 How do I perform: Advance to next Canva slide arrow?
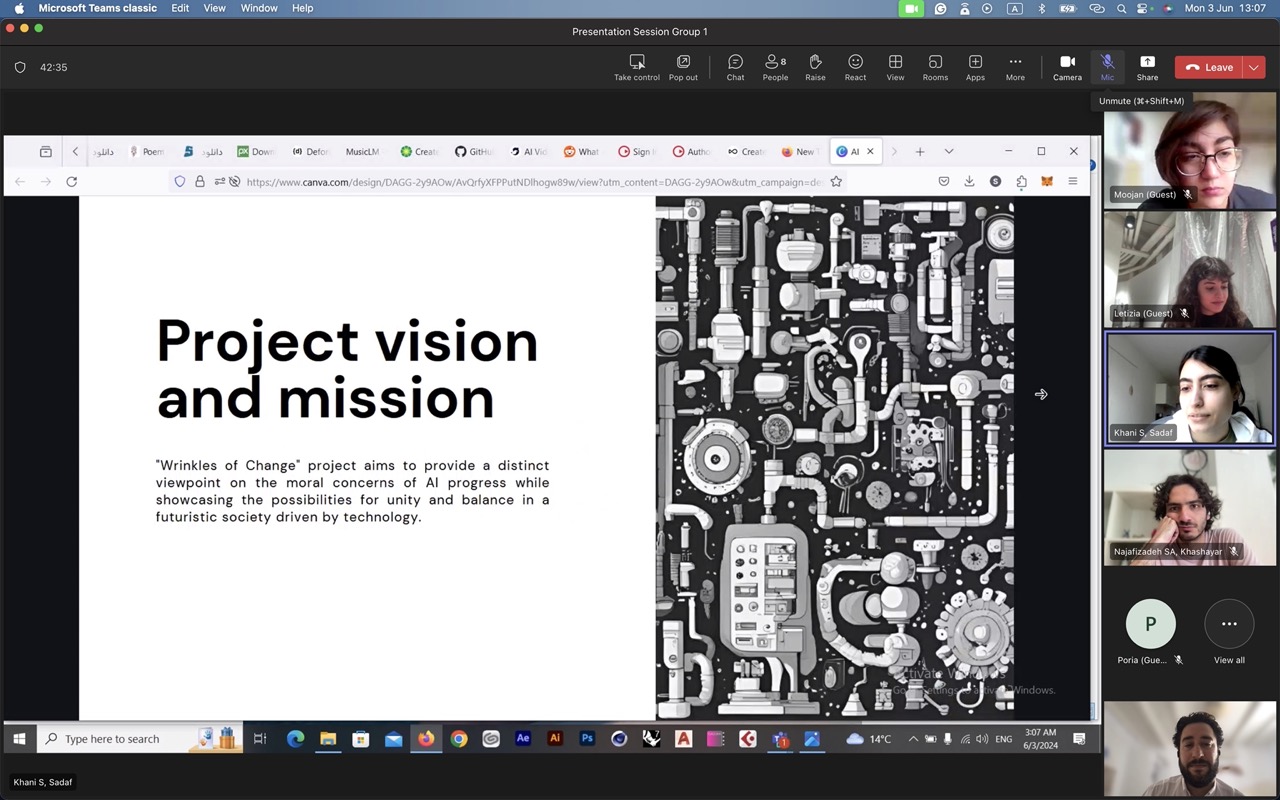pyautogui.click(x=1041, y=394)
